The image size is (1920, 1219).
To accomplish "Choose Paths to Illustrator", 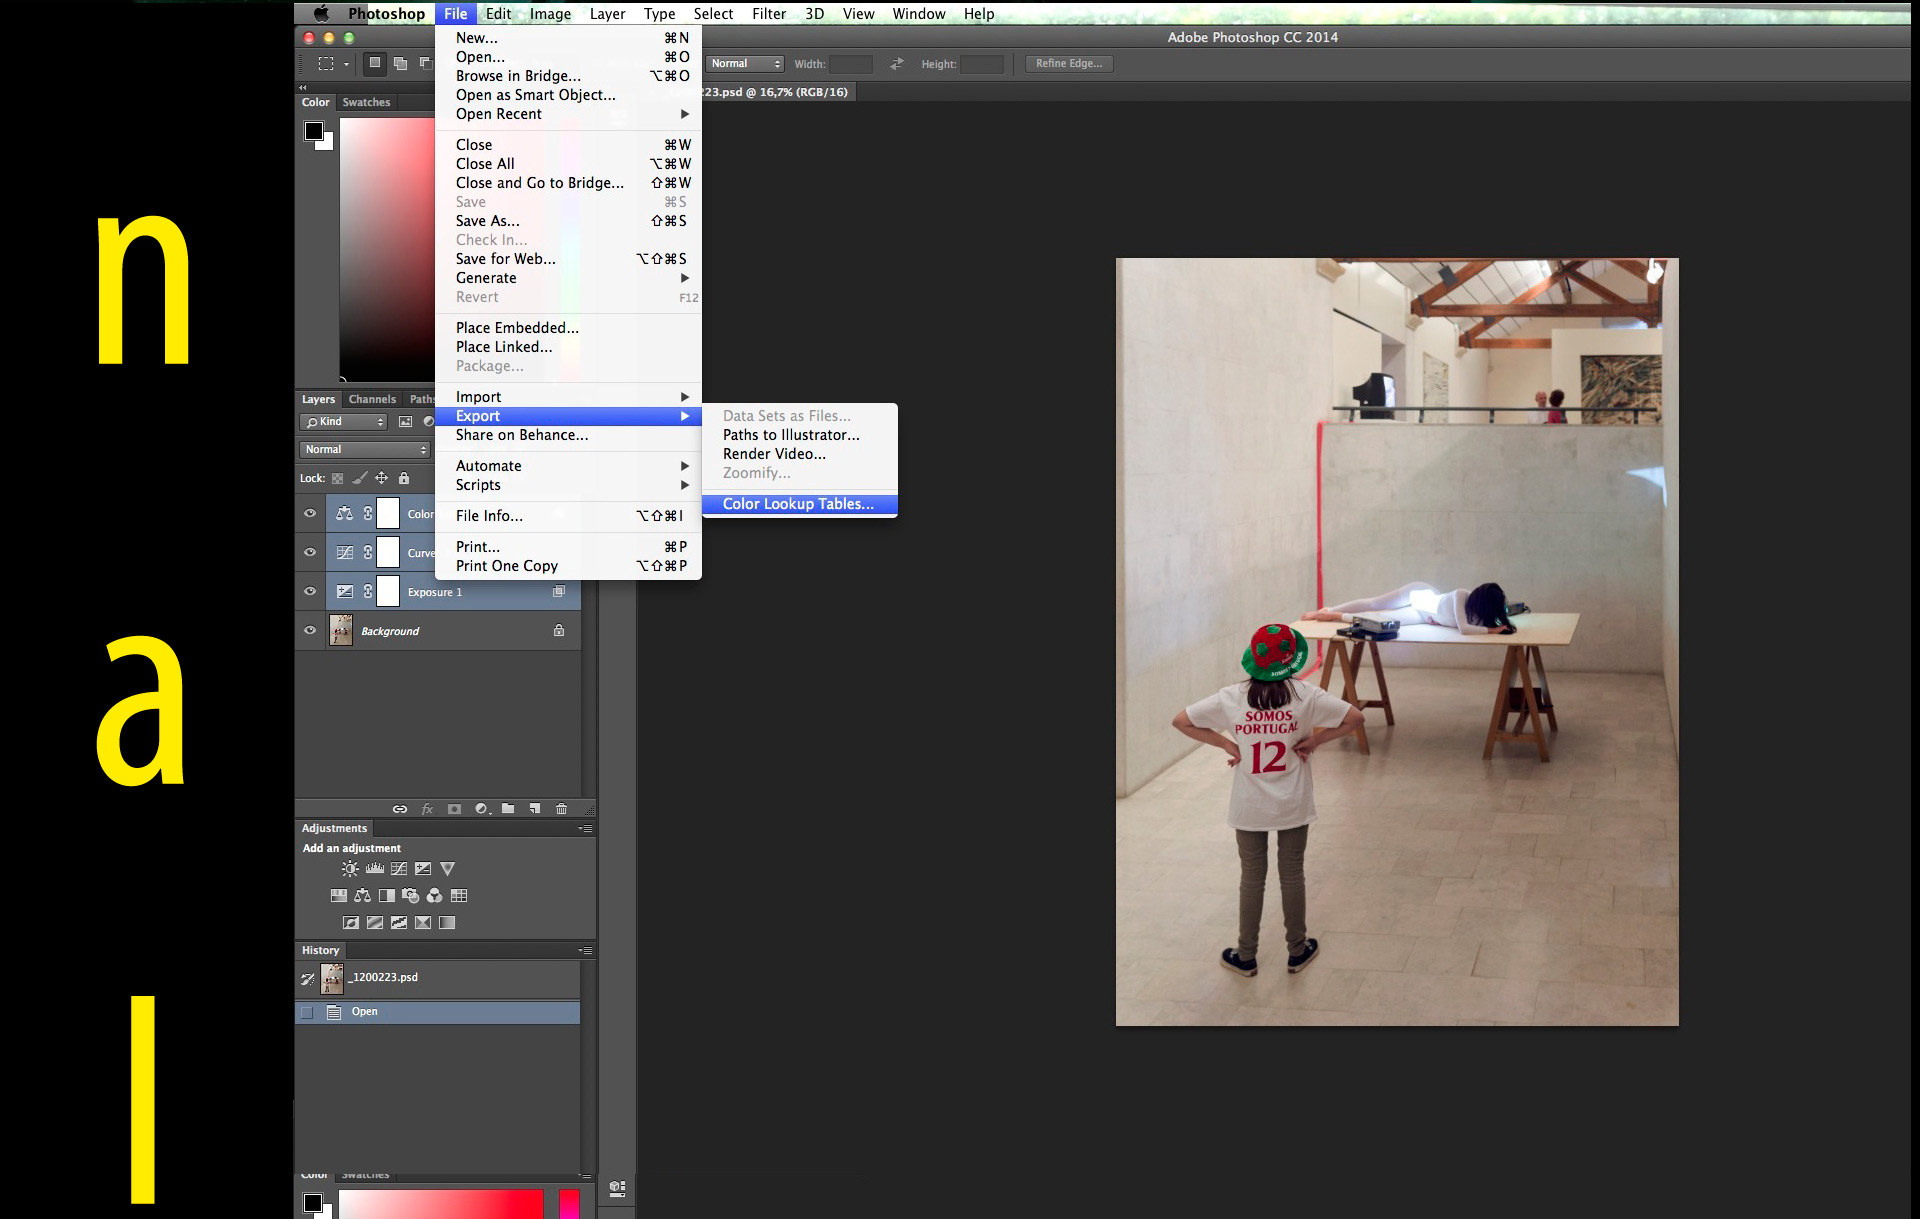I will coord(799,435).
